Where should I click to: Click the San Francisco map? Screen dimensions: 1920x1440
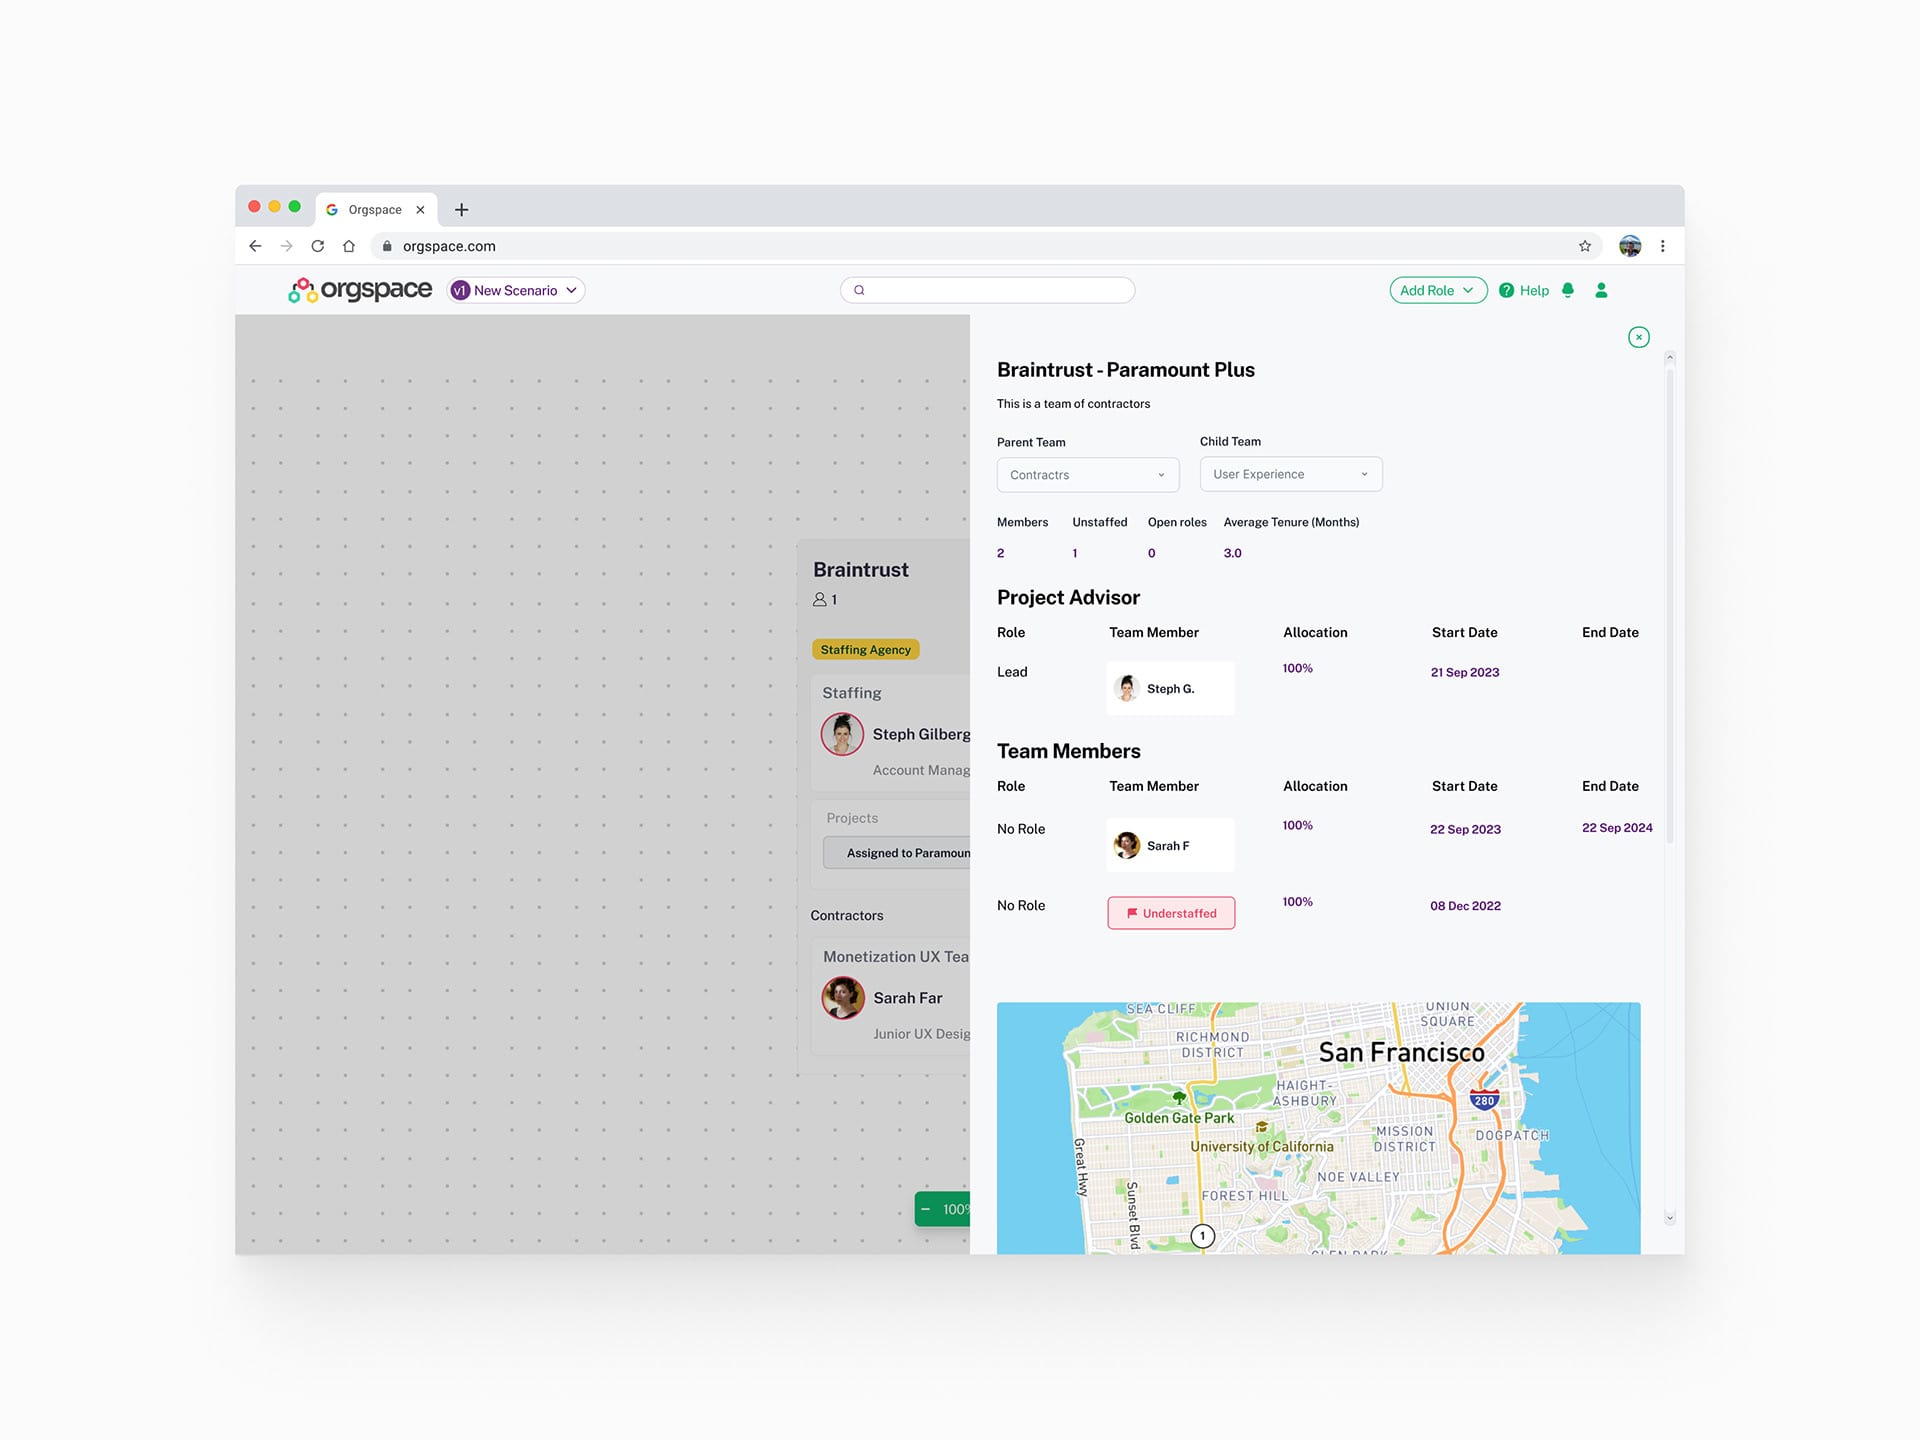coord(1318,1128)
